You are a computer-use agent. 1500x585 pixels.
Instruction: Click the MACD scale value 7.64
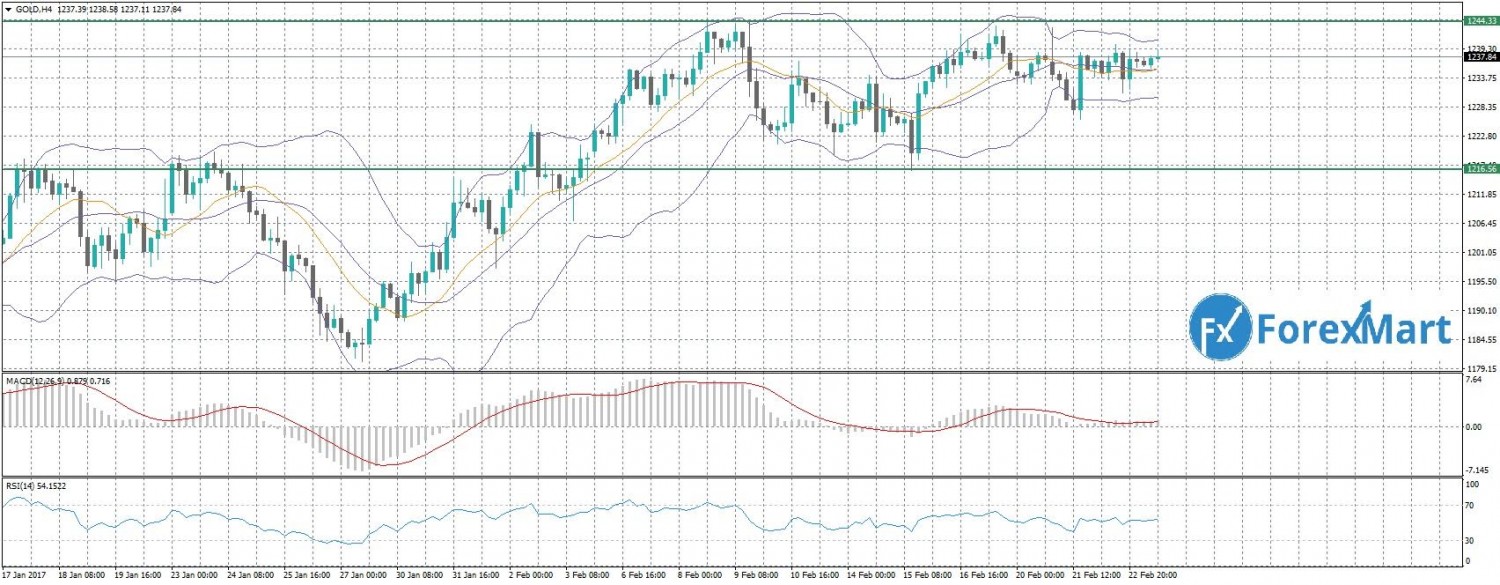click(x=1473, y=380)
